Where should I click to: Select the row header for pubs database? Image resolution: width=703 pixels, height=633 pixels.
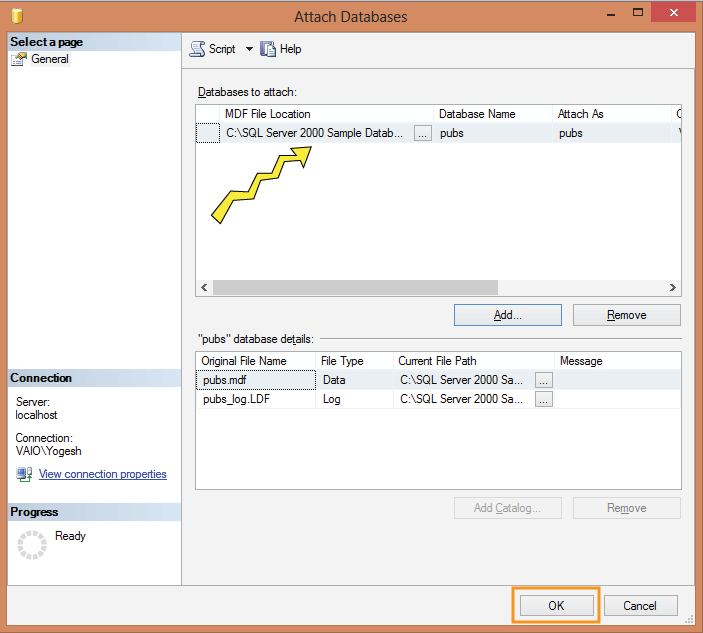(207, 133)
